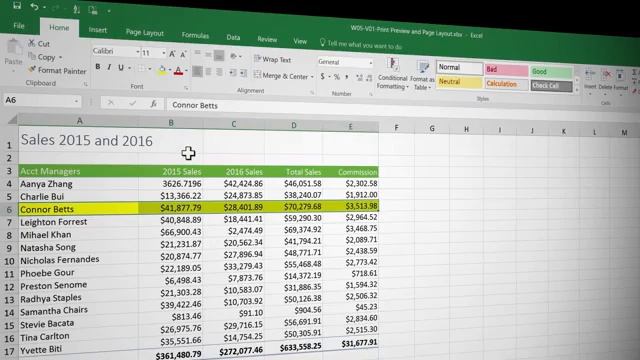Click the Decrease Decimal icon
The image size is (640, 360).
click(369, 78)
